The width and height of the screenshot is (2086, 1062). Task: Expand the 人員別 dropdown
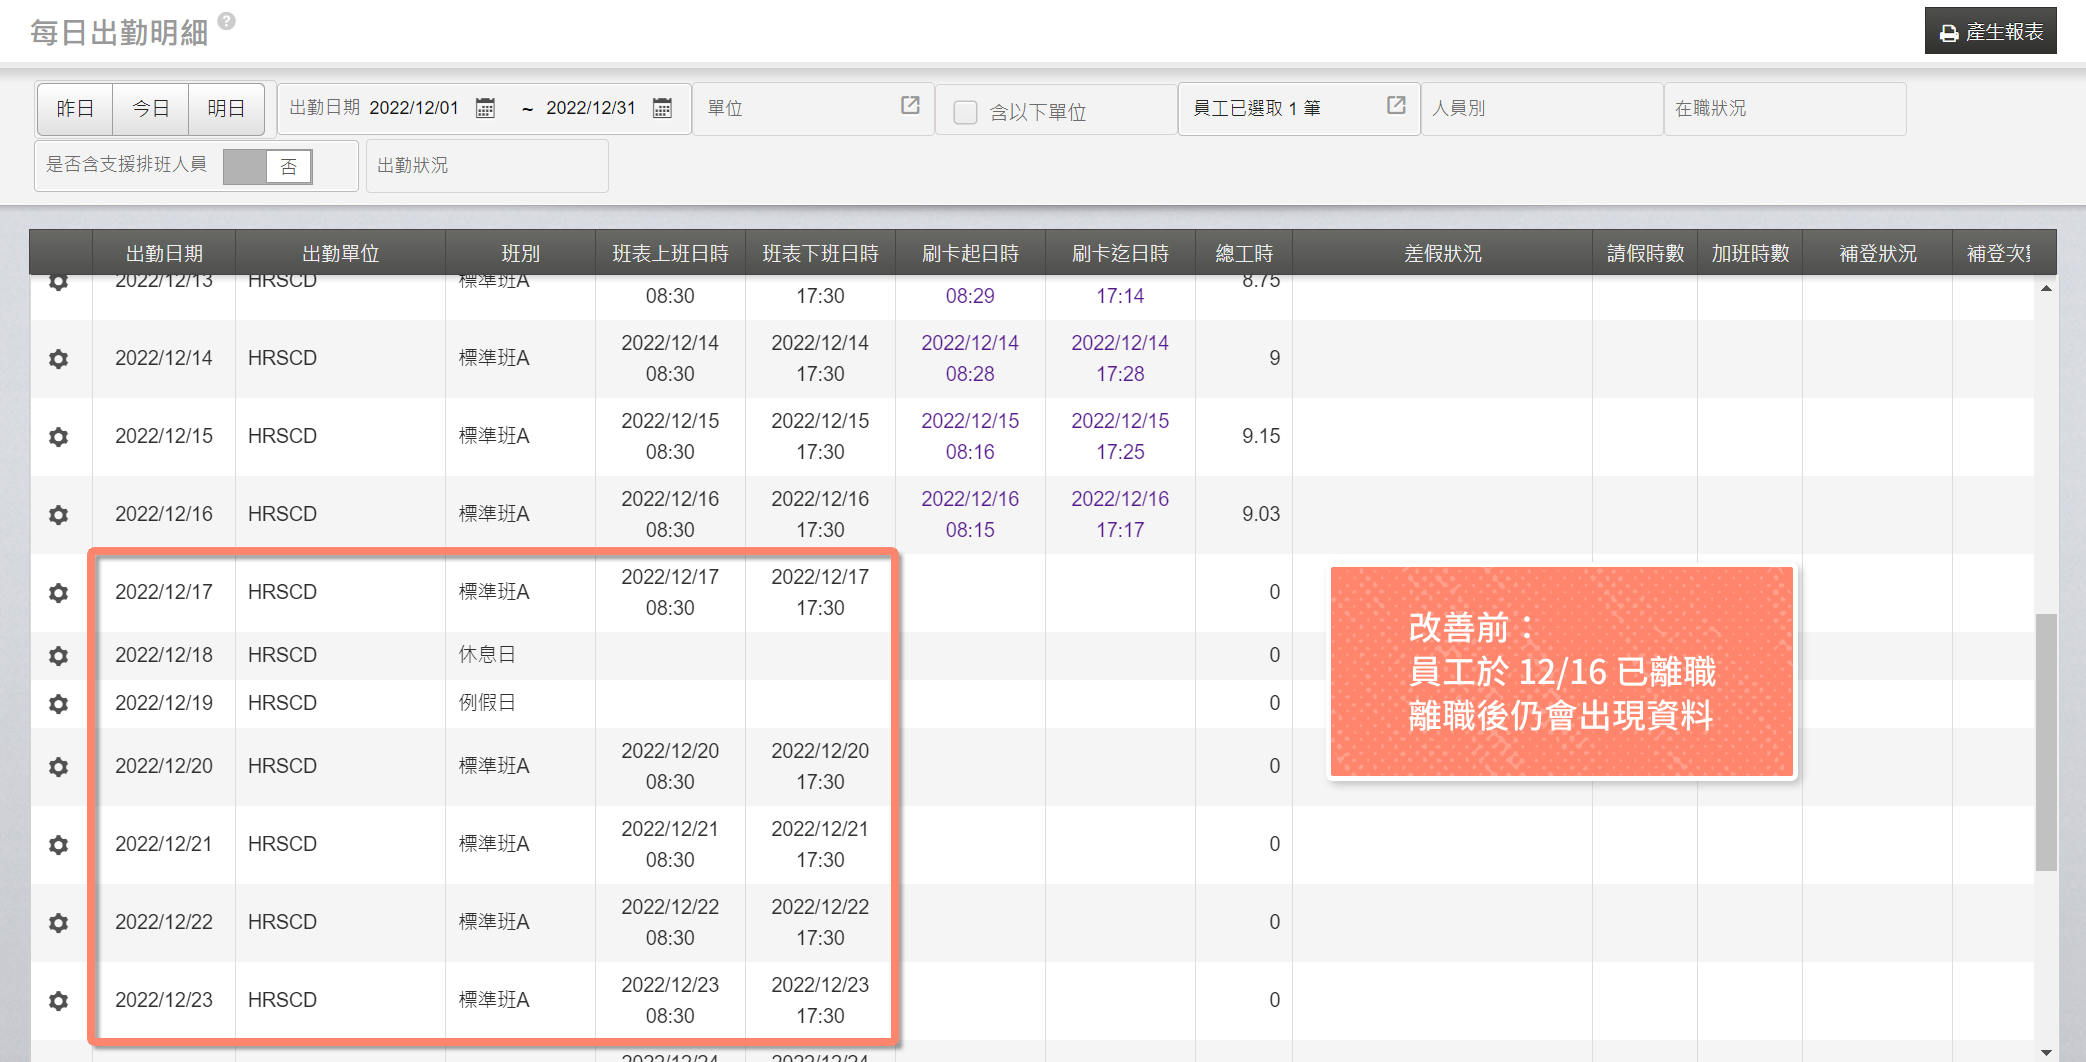click(x=1540, y=108)
